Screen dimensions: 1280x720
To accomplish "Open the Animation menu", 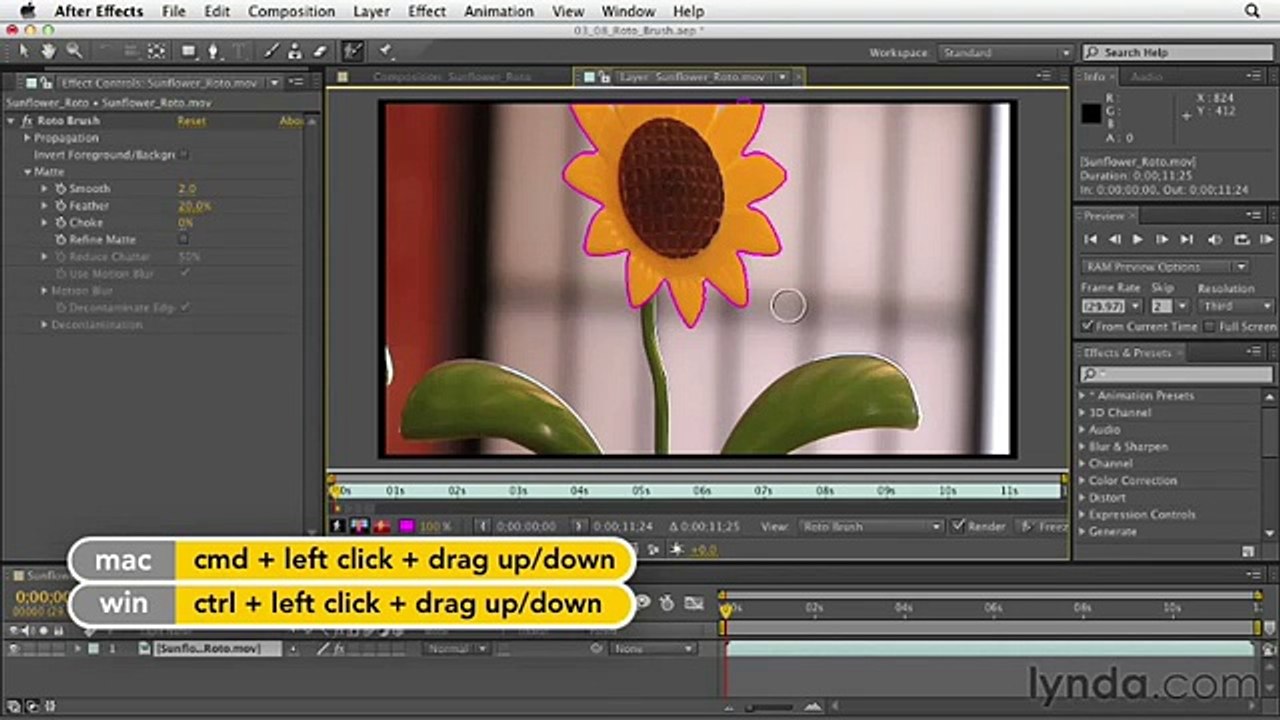I will (x=500, y=11).
